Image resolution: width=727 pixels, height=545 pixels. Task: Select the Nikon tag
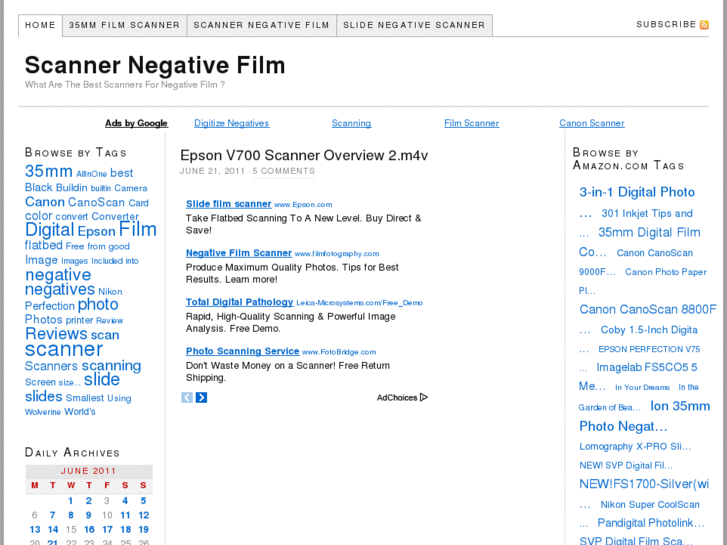pyautogui.click(x=110, y=292)
